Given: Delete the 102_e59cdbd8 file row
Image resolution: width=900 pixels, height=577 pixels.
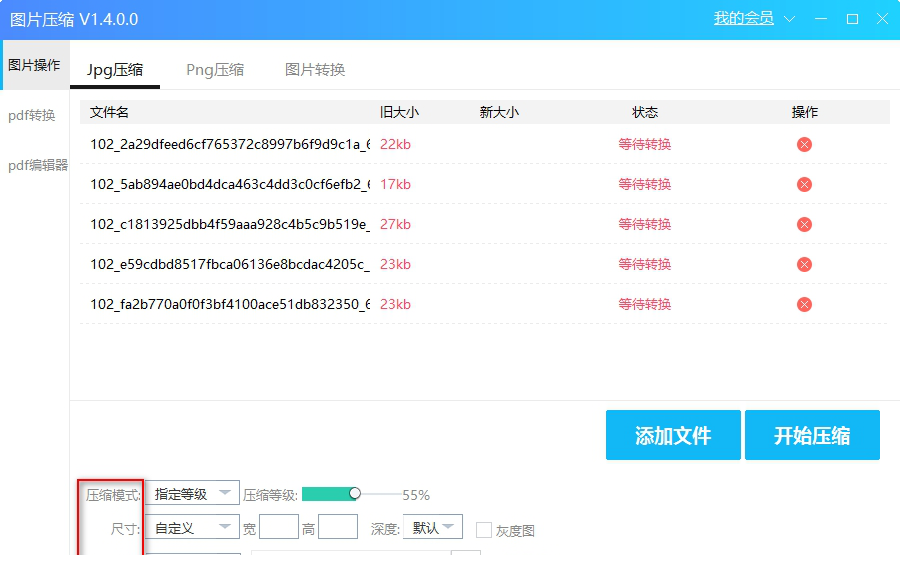Looking at the screenshot, I should point(804,264).
